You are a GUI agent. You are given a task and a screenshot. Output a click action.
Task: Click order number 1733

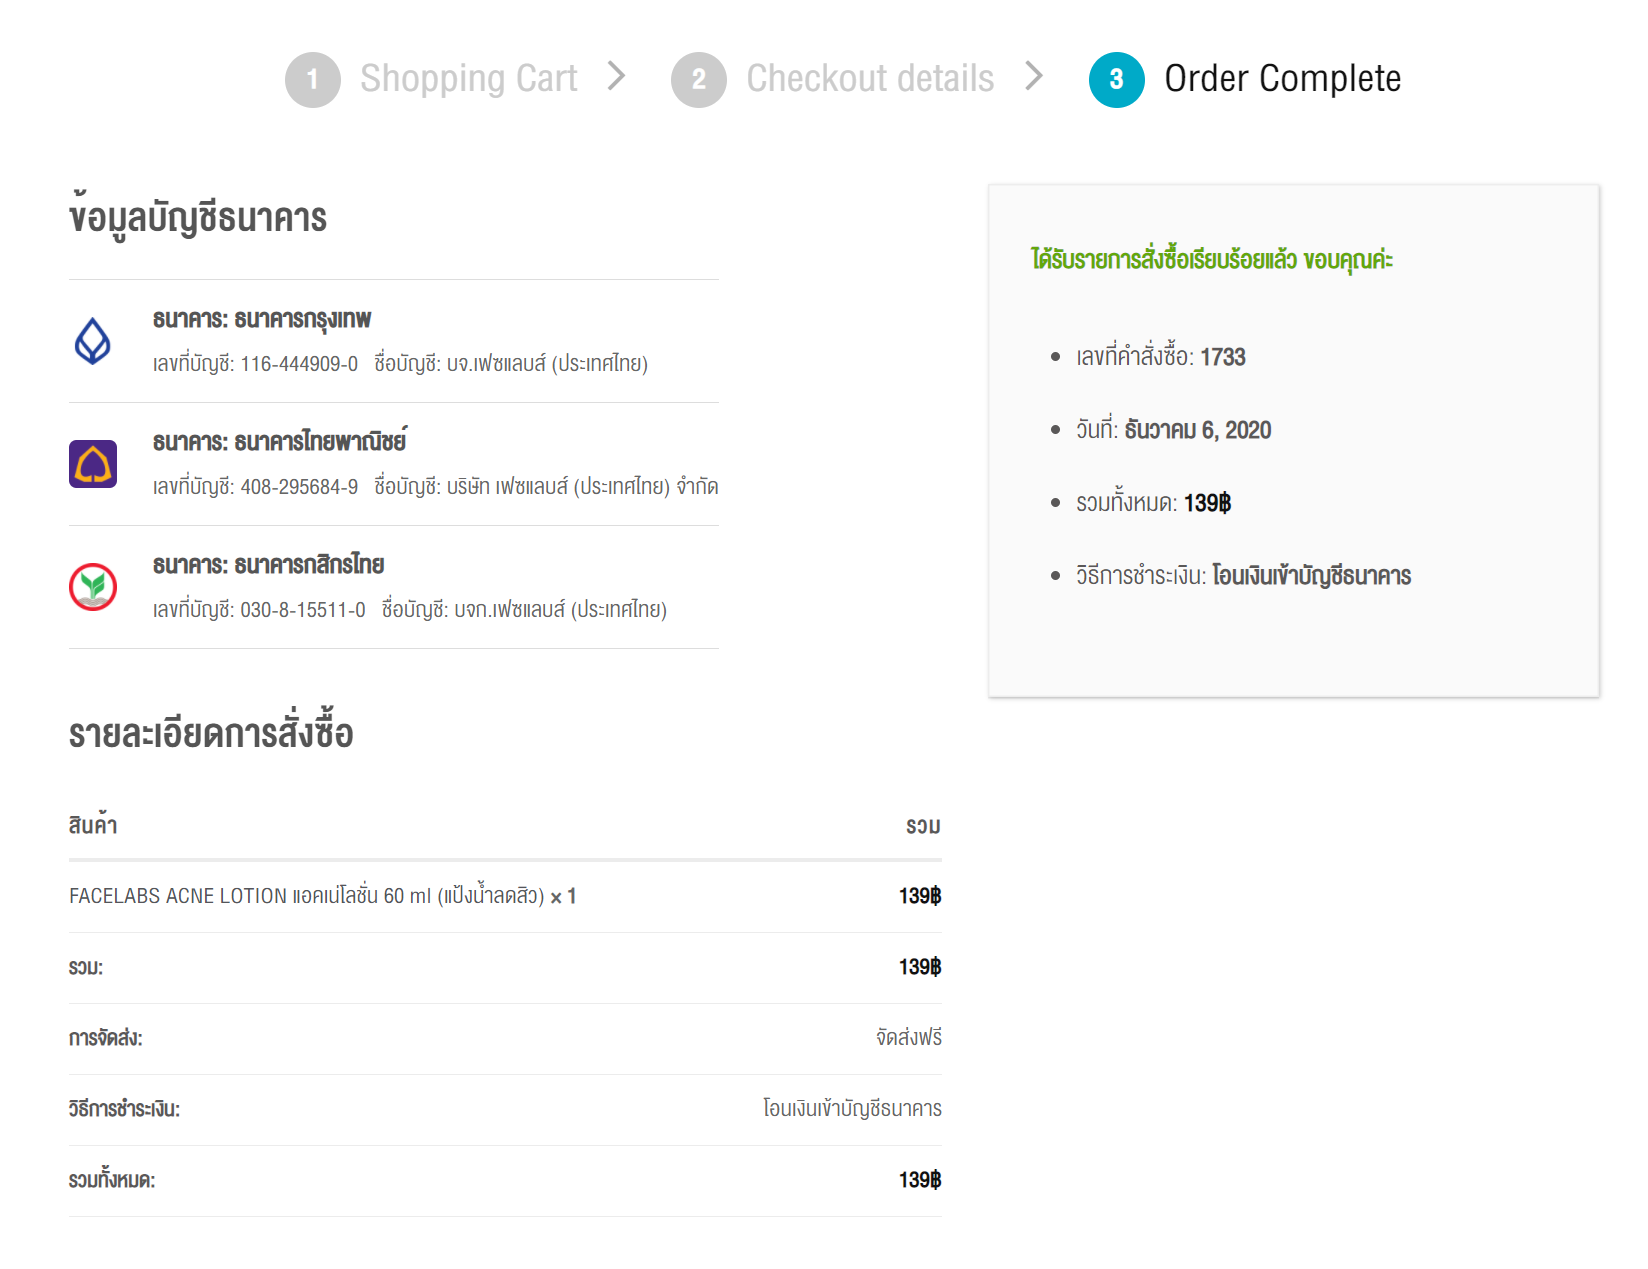1222,357
